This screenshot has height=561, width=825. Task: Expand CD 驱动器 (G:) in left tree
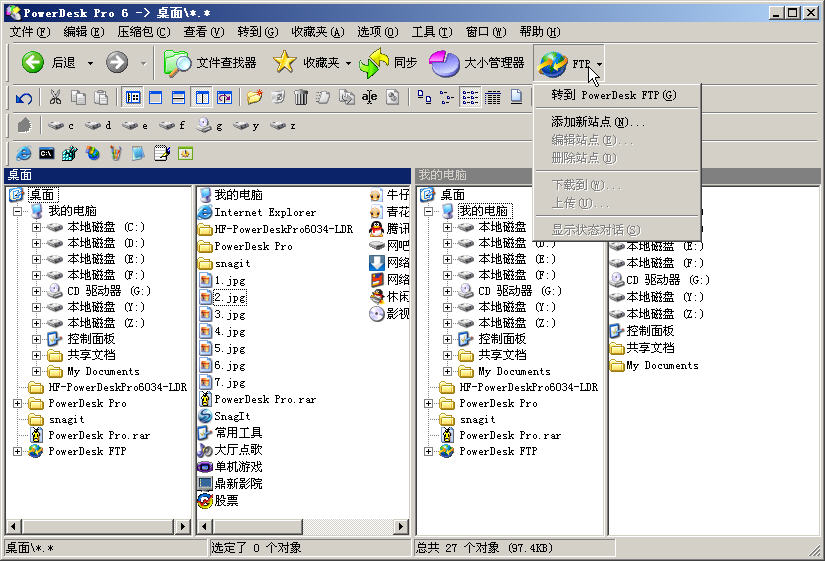coord(36,291)
